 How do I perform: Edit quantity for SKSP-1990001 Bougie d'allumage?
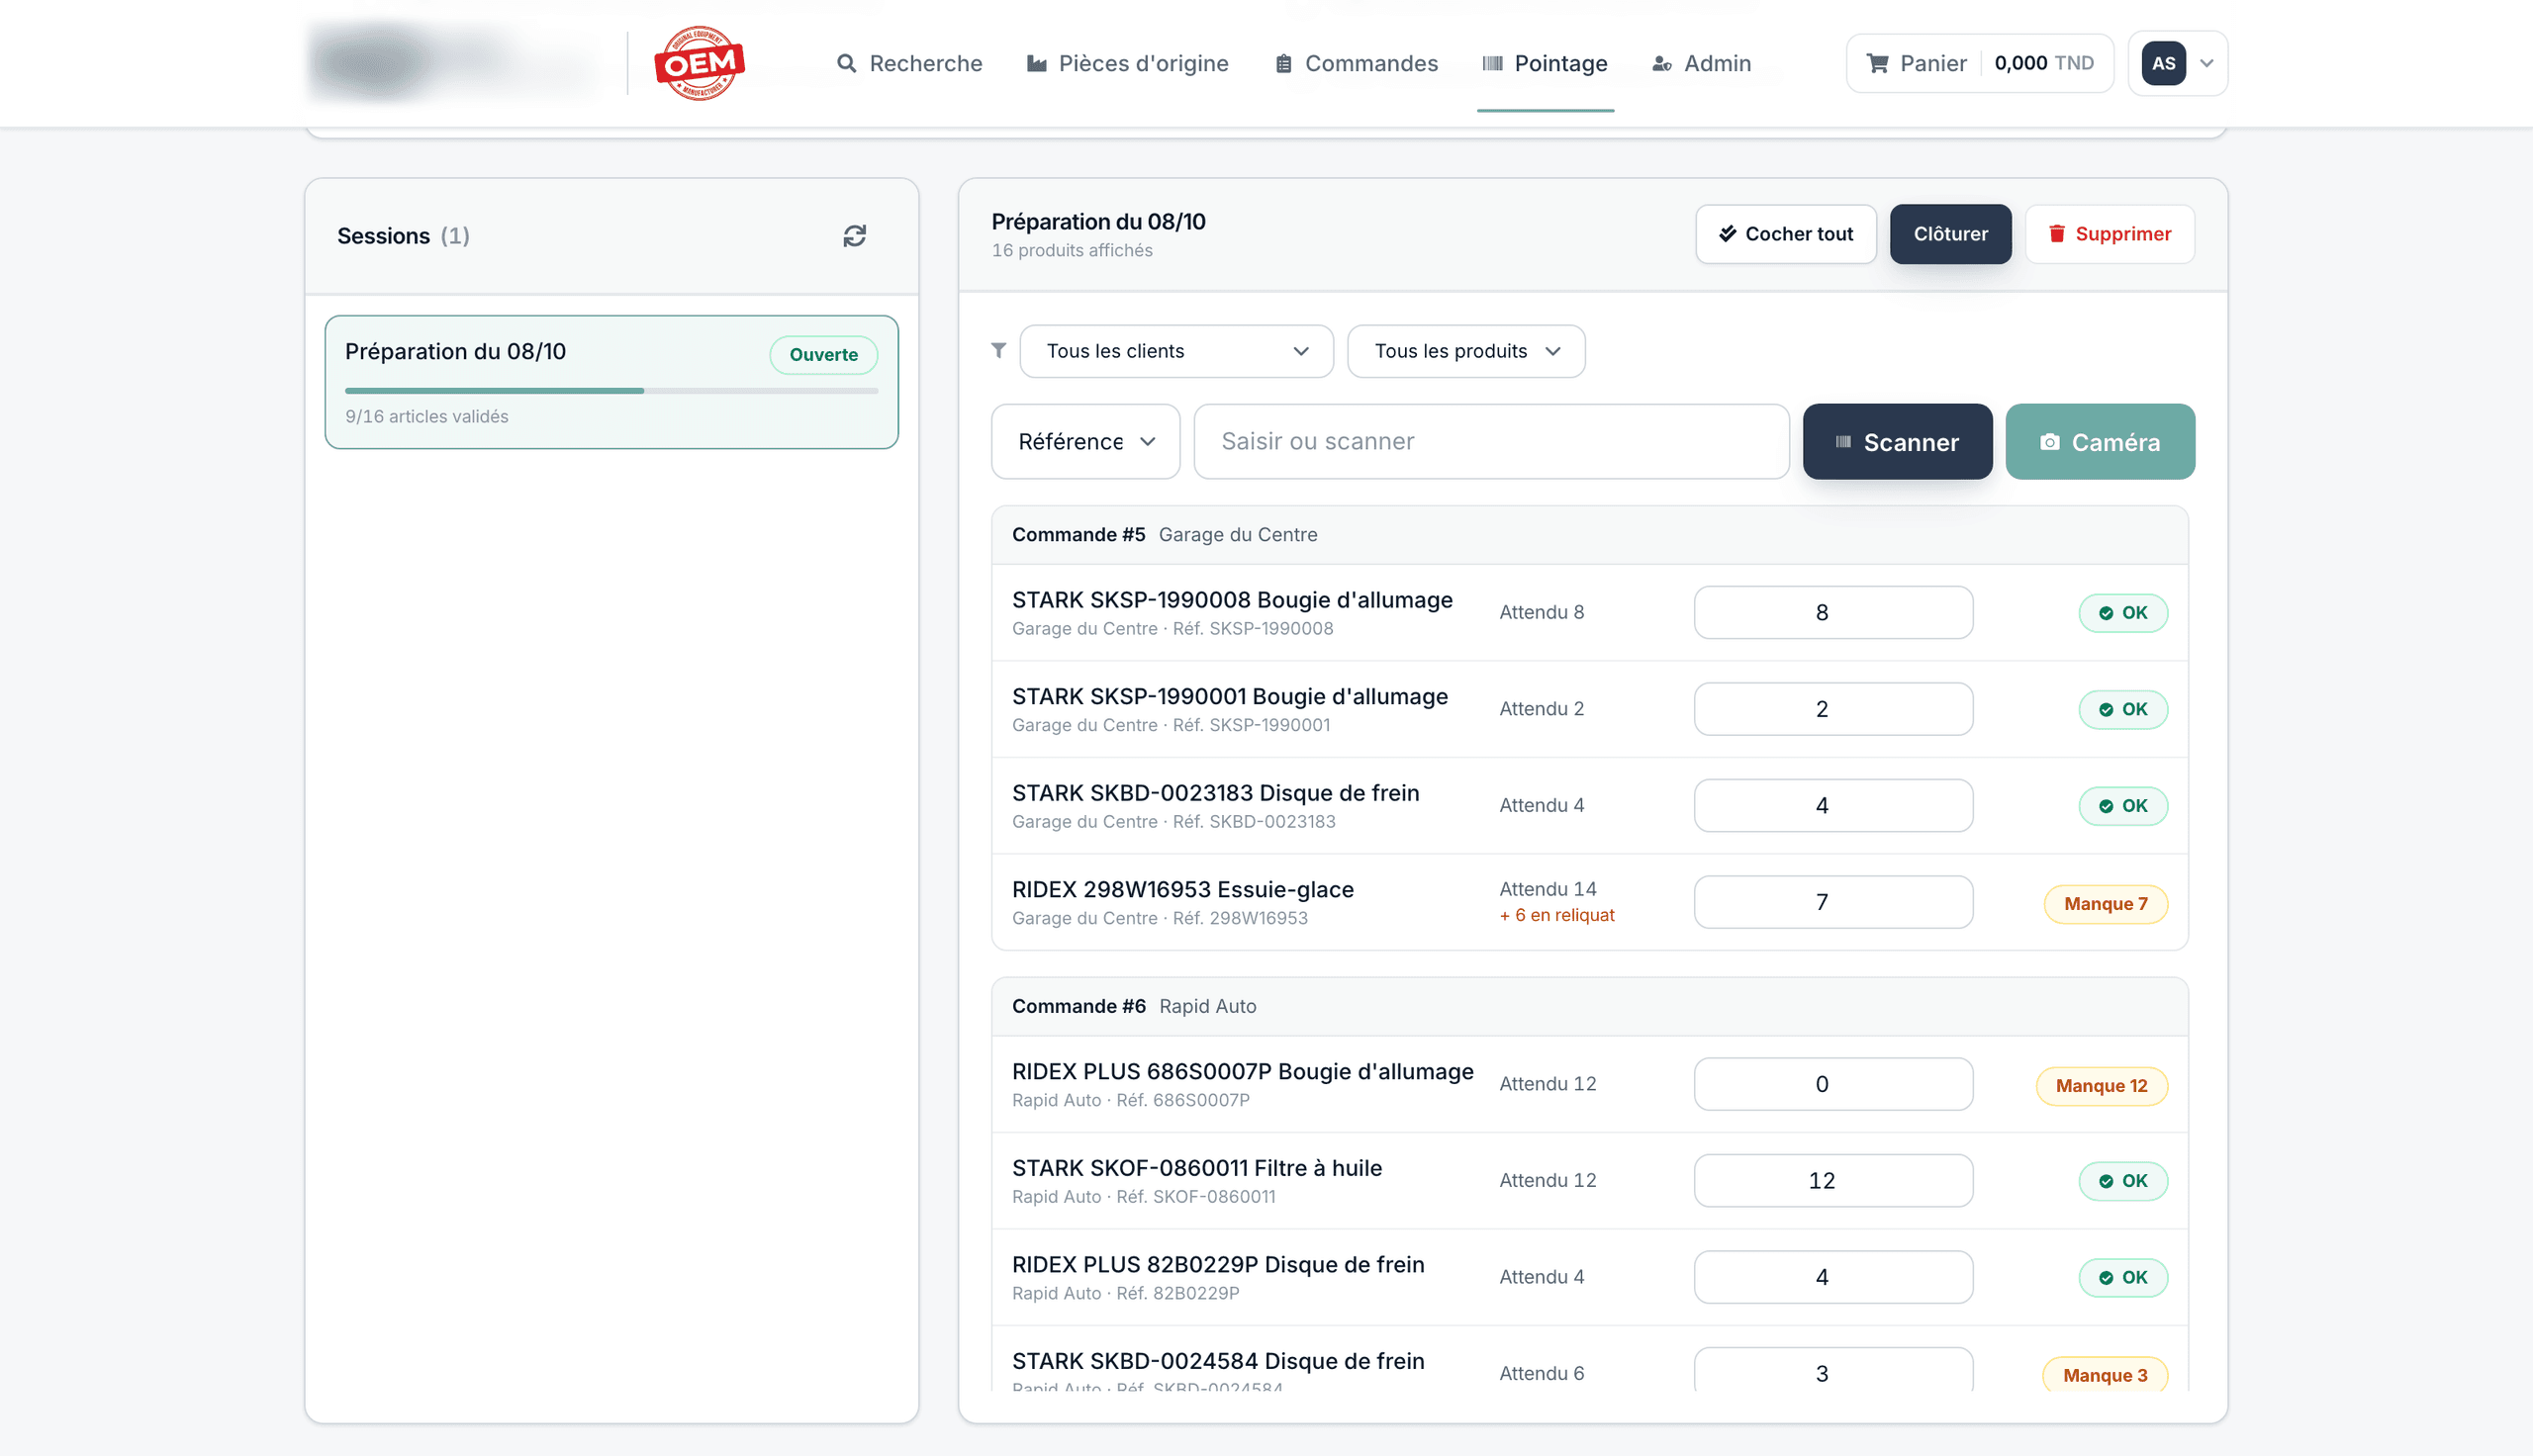pyautogui.click(x=1833, y=709)
